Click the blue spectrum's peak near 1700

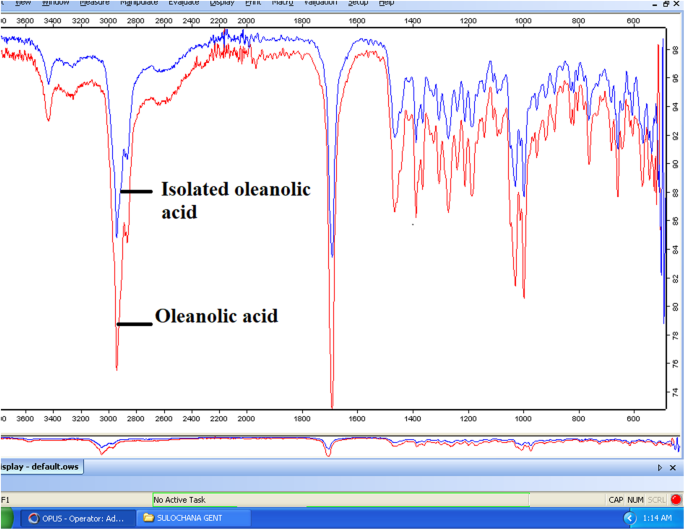[332, 256]
